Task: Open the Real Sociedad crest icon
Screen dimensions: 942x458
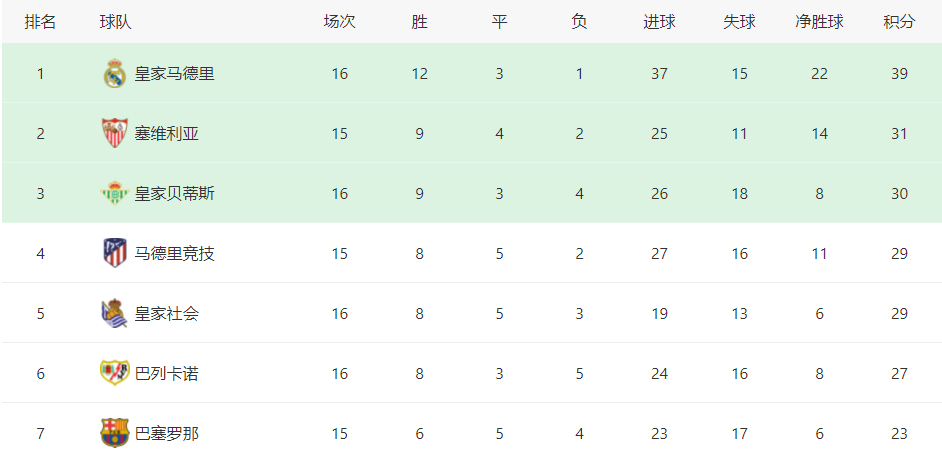Action: tap(114, 313)
